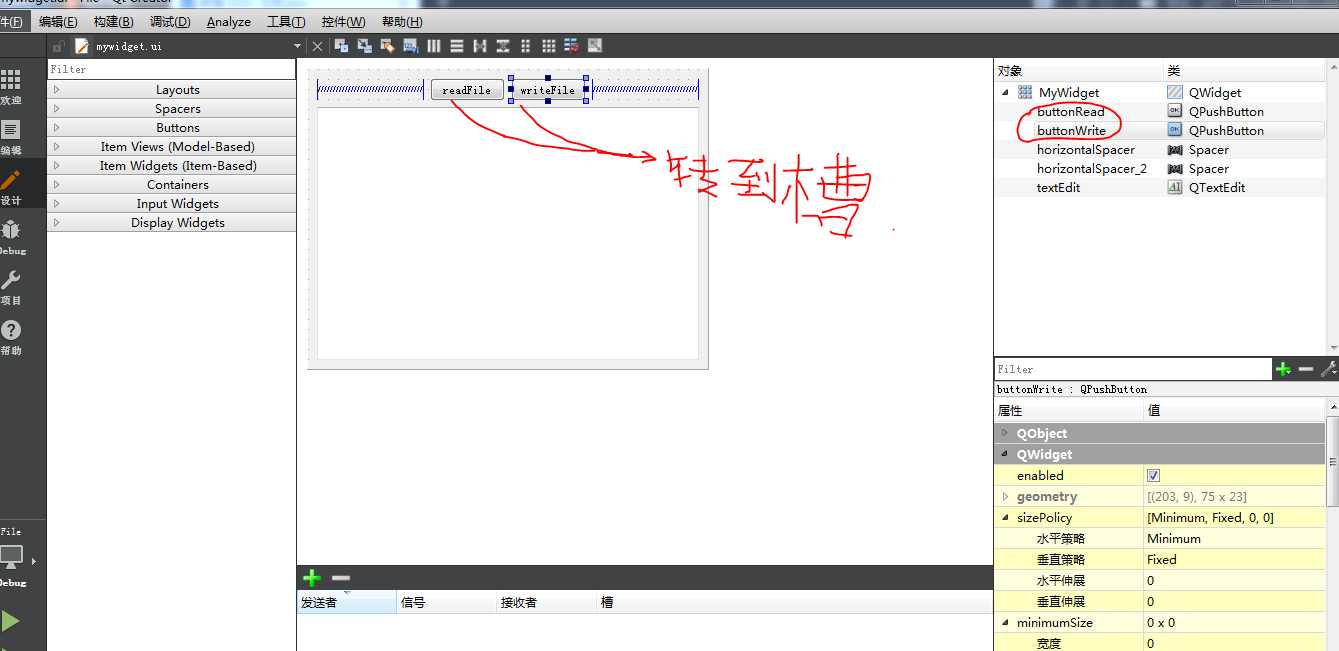Screen dimensions: 1339x651
Task: Collapse the minimumSize property
Action: [1005, 622]
